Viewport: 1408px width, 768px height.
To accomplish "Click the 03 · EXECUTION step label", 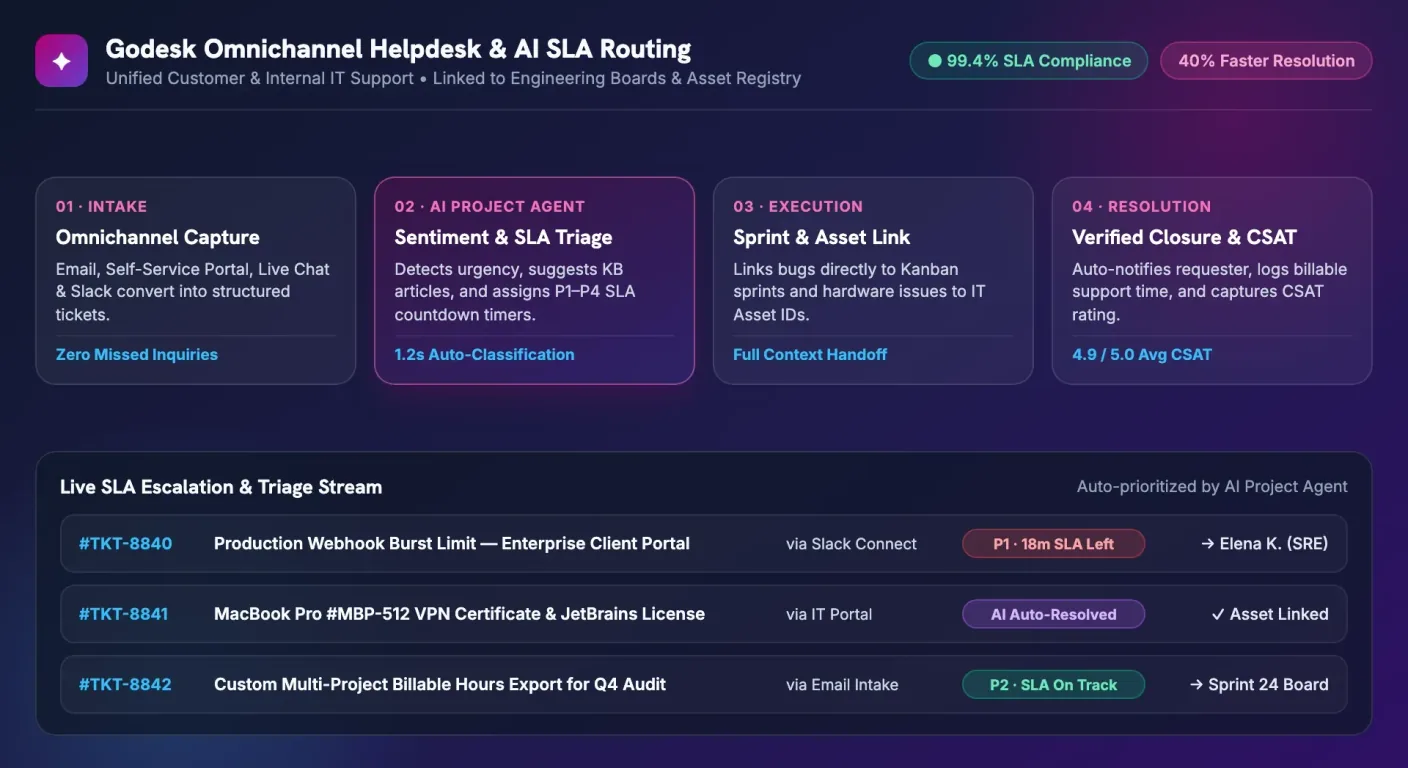I will pos(798,206).
